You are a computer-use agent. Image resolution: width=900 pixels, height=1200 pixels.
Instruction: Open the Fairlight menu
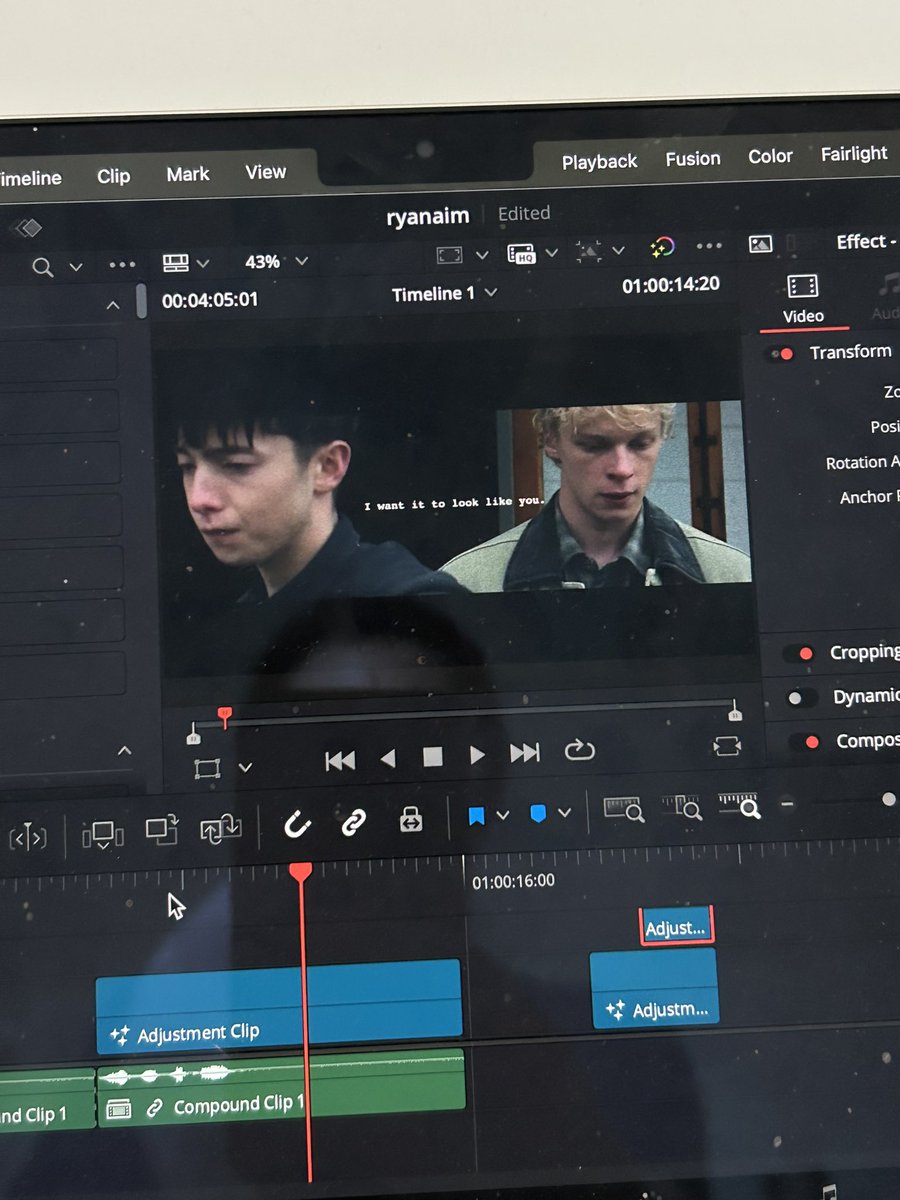click(854, 154)
